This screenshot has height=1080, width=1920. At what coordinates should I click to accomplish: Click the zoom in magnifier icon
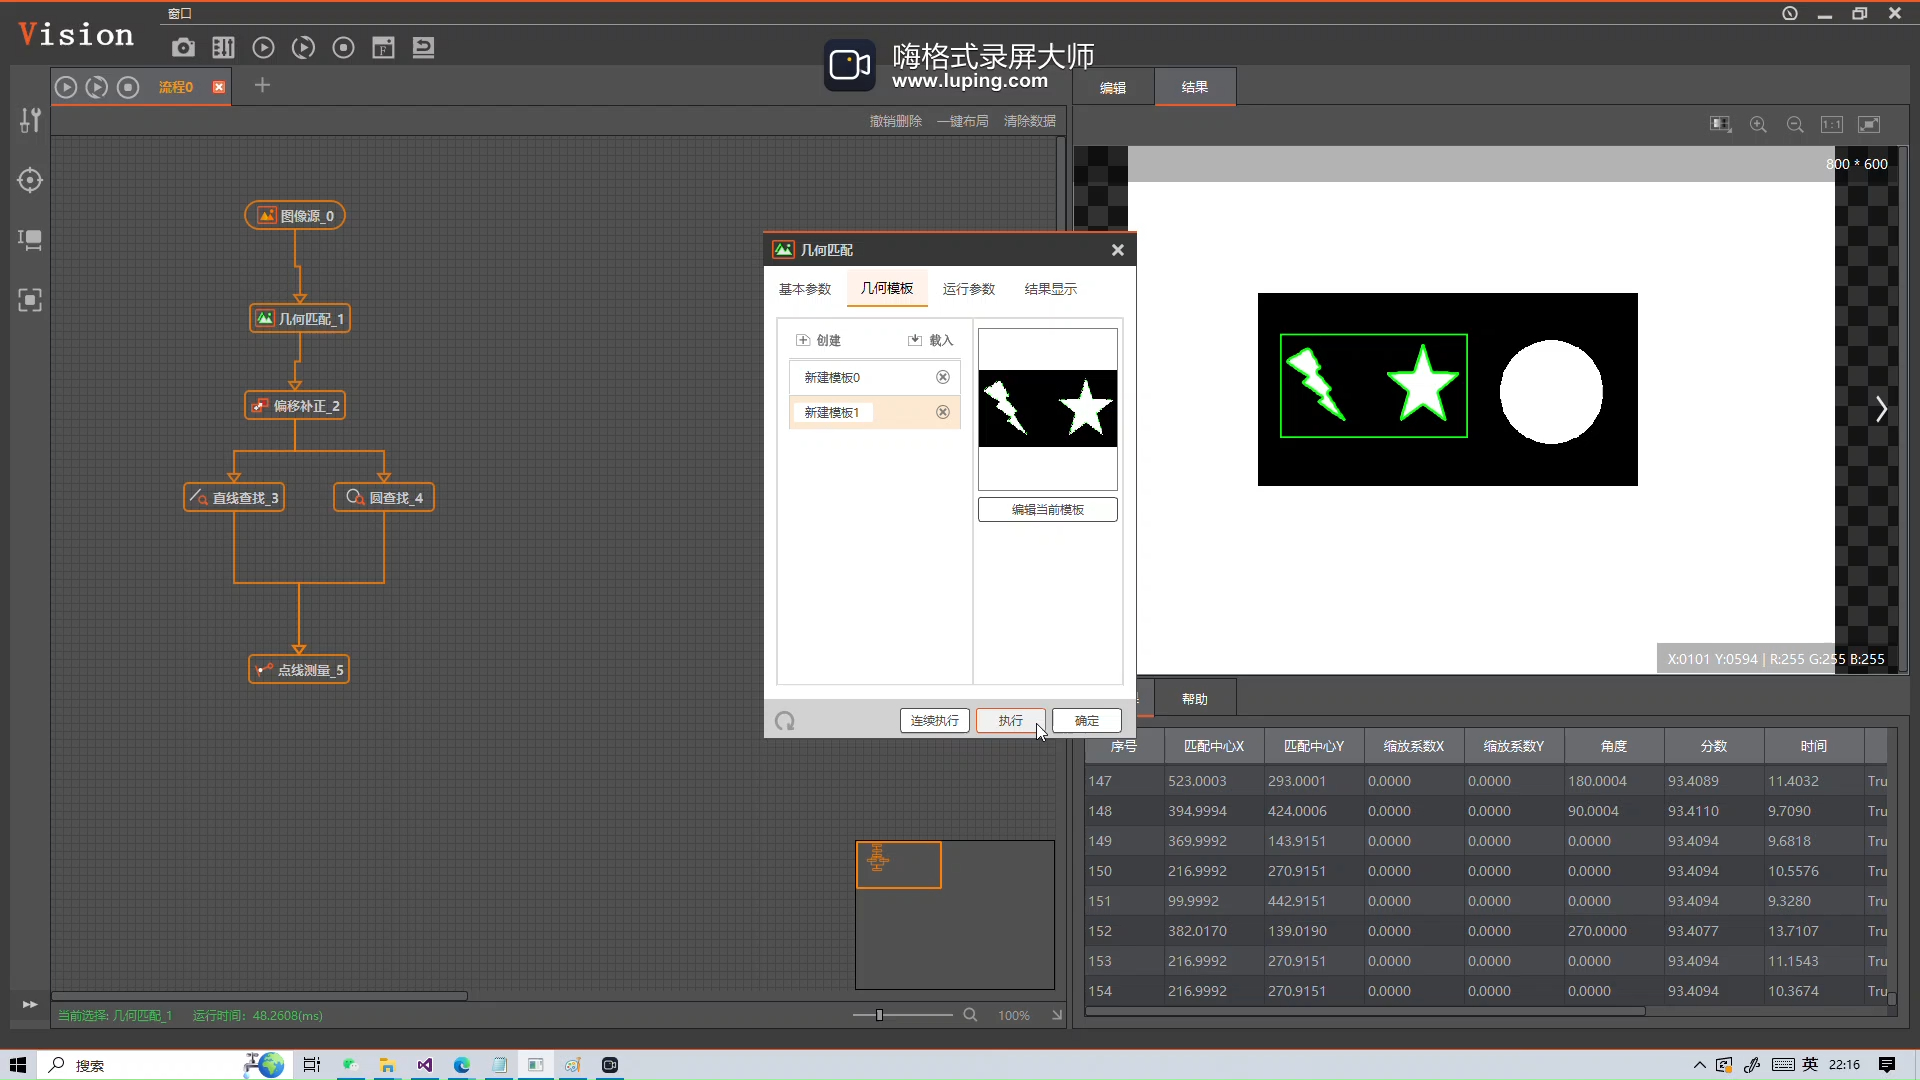1758,124
